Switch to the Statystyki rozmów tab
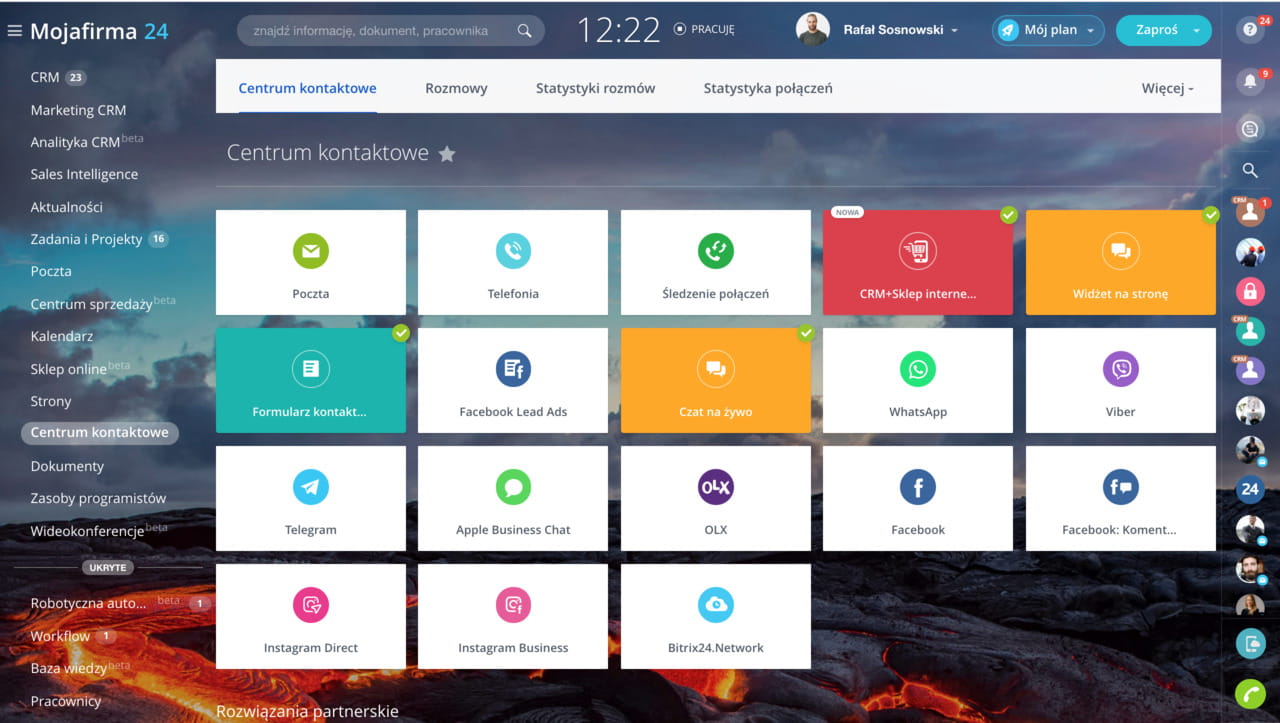Viewport: 1280px width, 723px height. click(595, 88)
